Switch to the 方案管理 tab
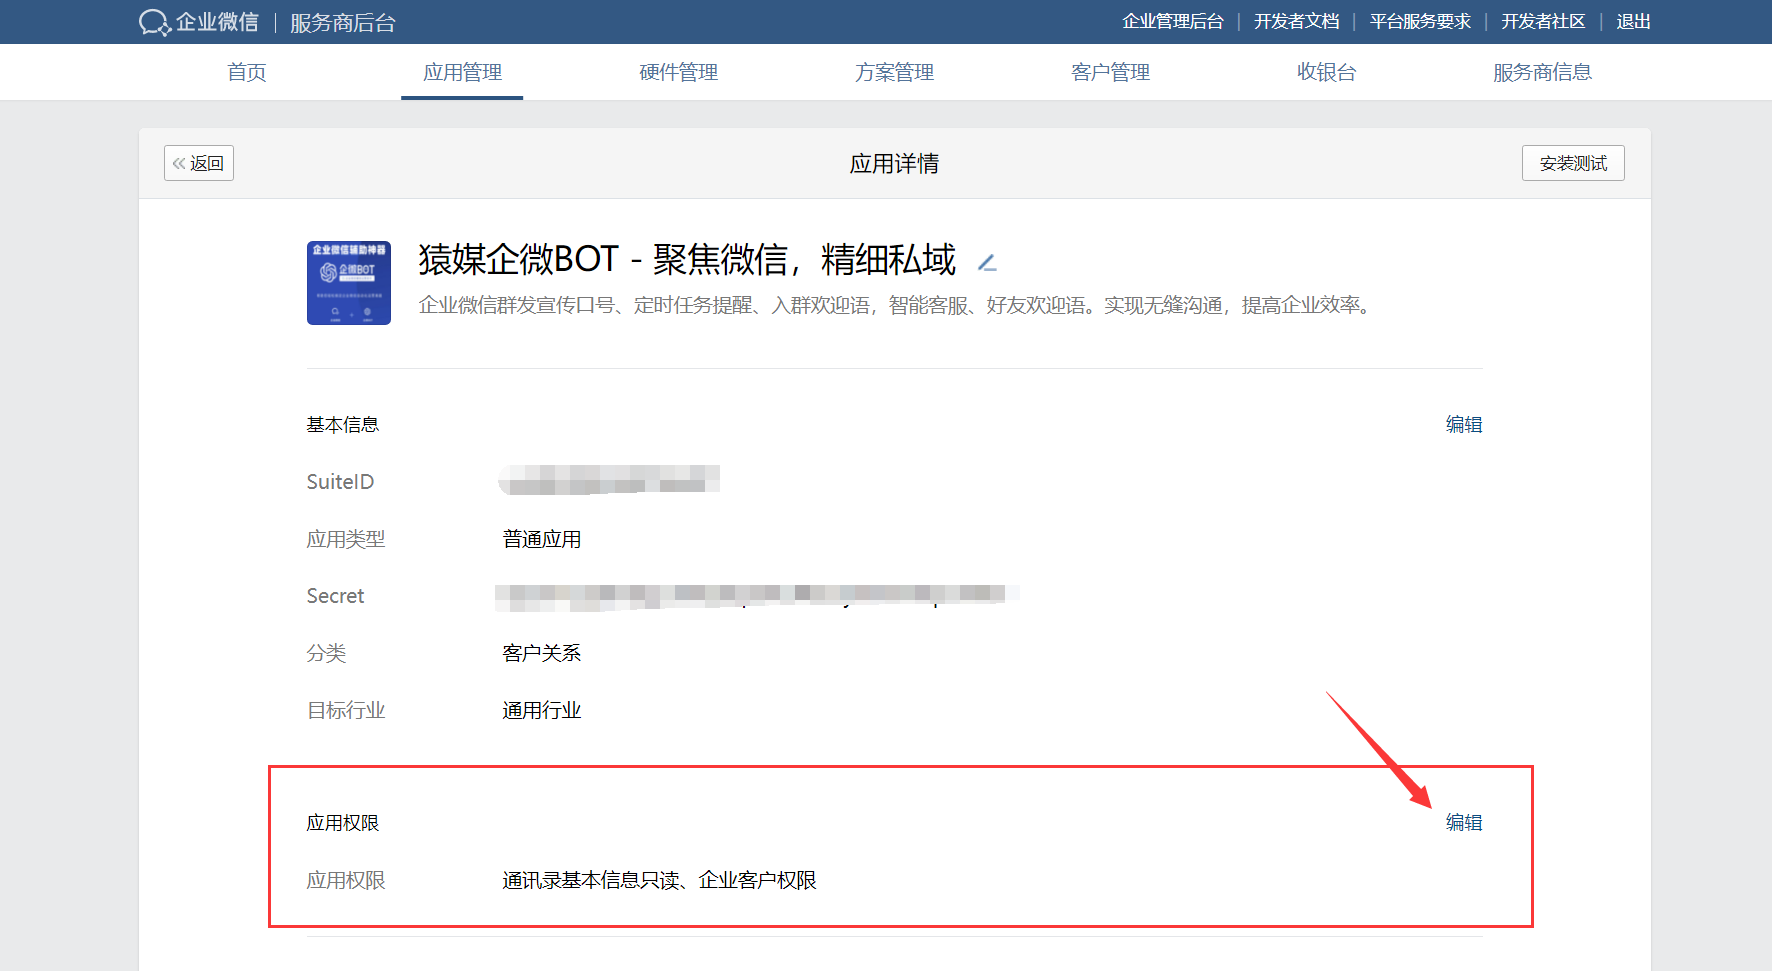Screen dimensions: 1772x971 893,72
